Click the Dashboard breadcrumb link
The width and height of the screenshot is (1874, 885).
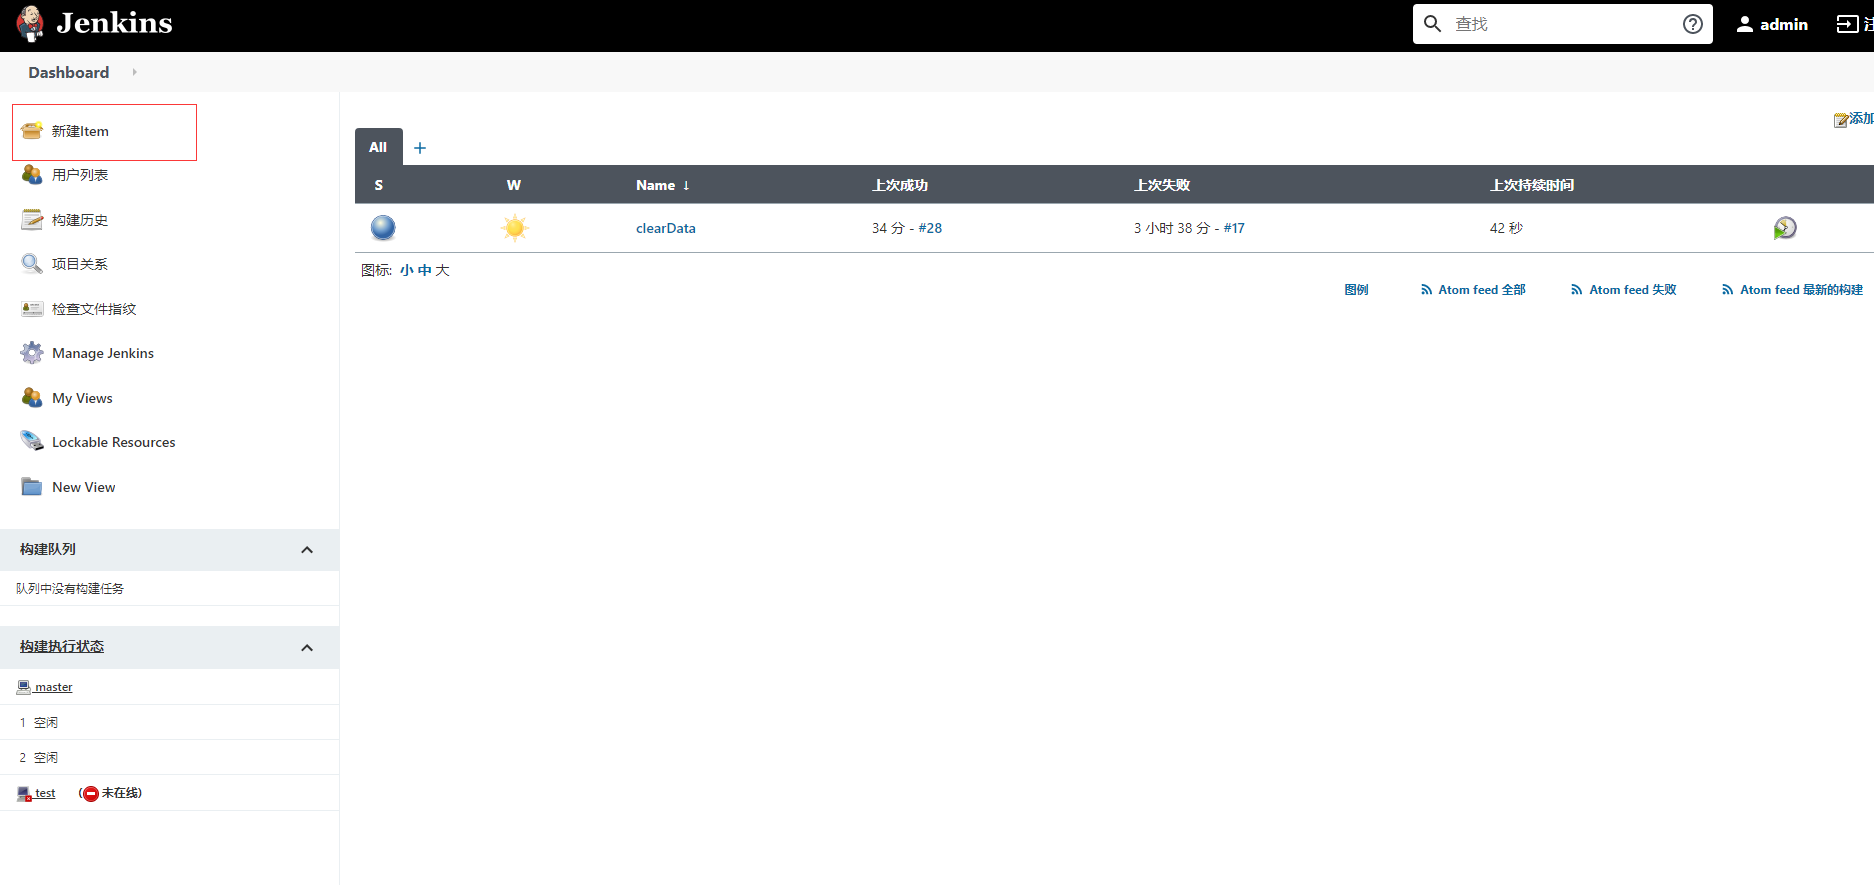point(69,72)
